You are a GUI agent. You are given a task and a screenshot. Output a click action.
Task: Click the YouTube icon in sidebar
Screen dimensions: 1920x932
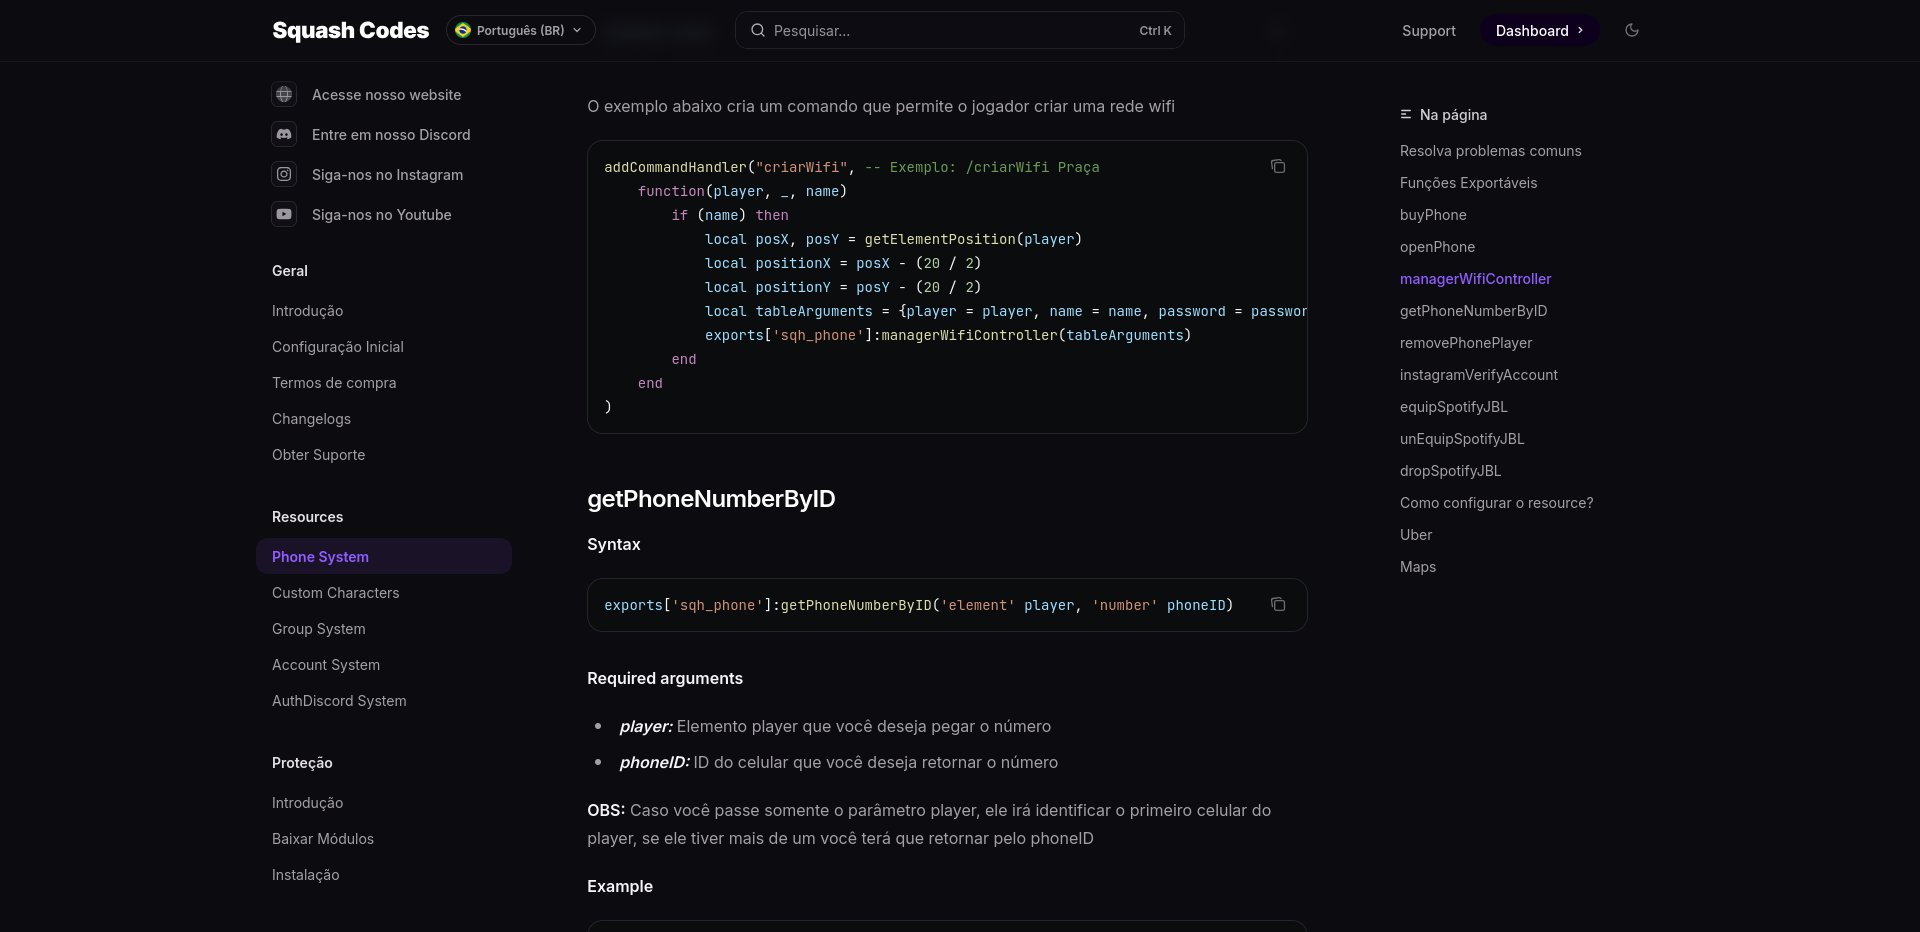pyautogui.click(x=284, y=214)
